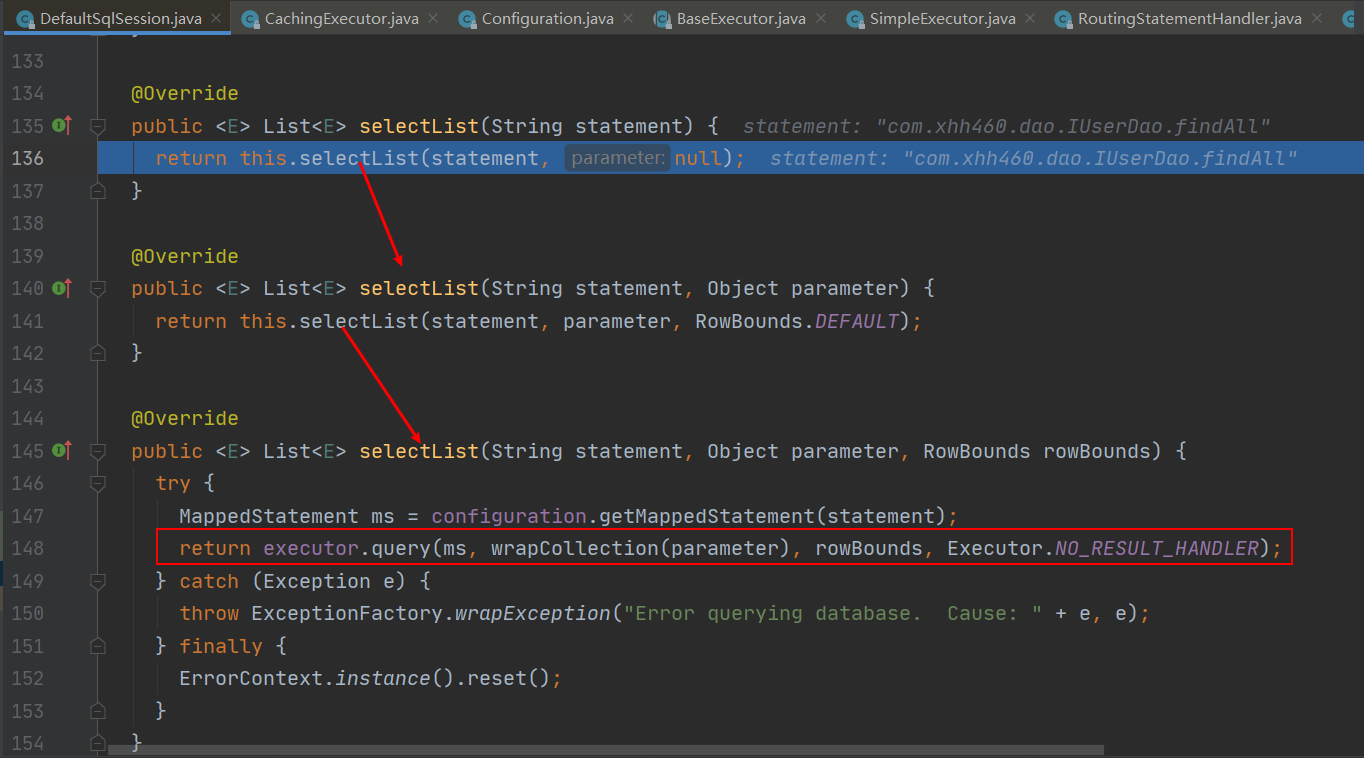Viewport: 1364px width, 758px height.
Task: Close the DefaultSqlSession.java tab
Action: coord(215,19)
